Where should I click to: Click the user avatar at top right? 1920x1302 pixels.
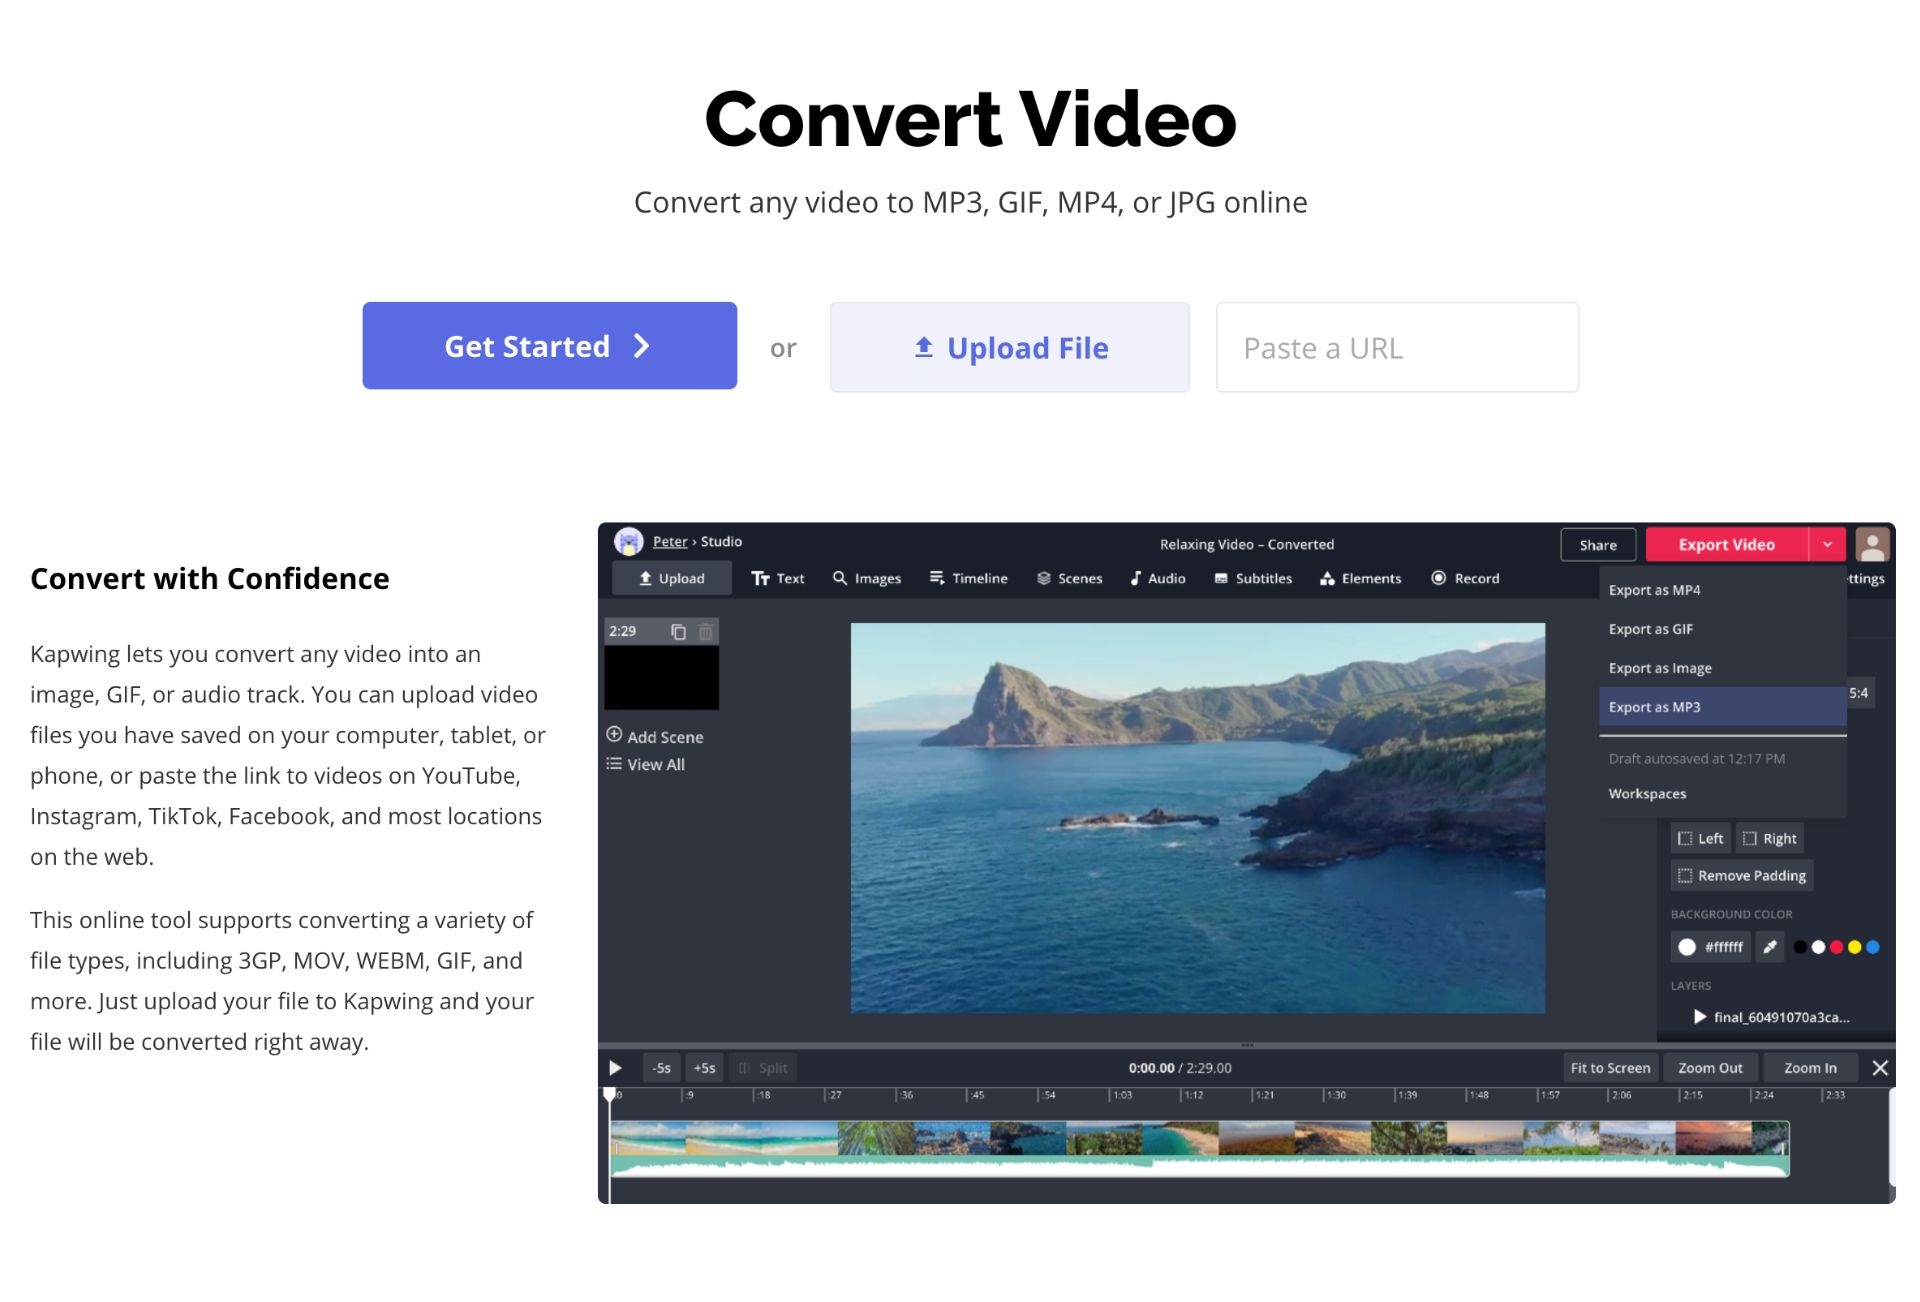tap(1871, 545)
